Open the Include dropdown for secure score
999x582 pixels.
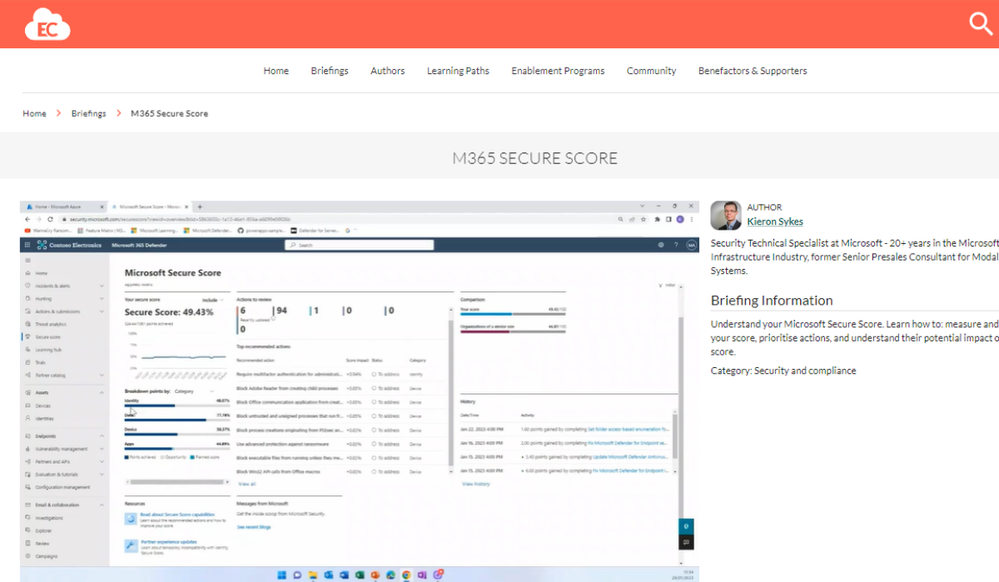pos(213,300)
